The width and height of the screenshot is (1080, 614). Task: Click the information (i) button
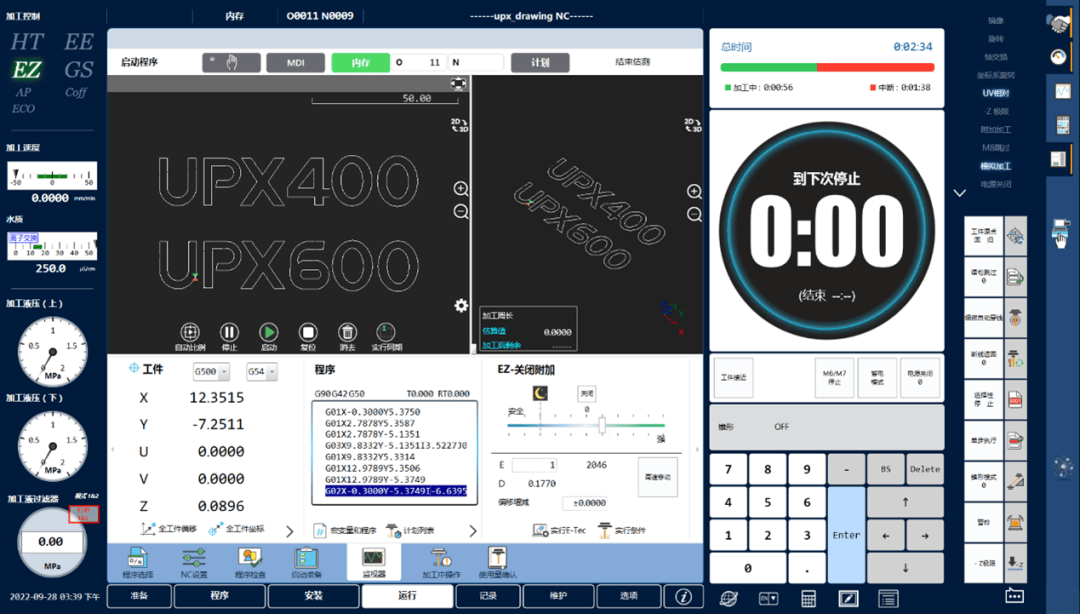[x=683, y=596]
